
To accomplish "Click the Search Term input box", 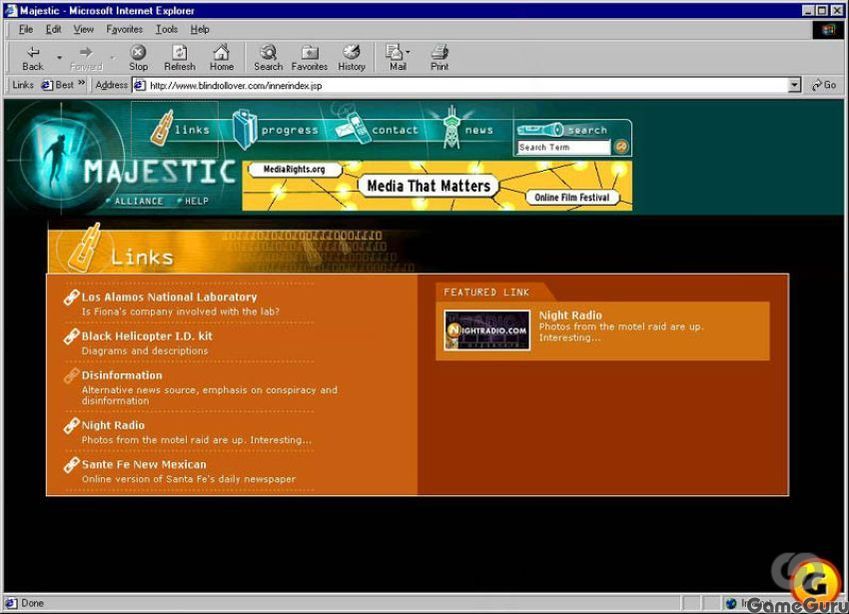I will click(x=563, y=147).
